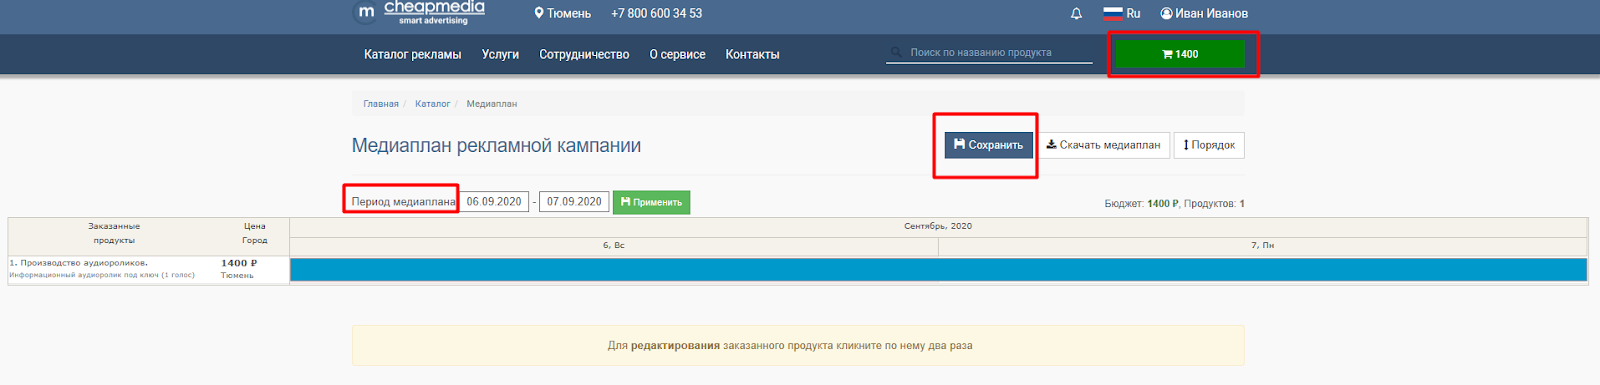Screen dimensions: 1600x385
Task: Edit start date 06.09.2020 field
Action: pos(494,202)
